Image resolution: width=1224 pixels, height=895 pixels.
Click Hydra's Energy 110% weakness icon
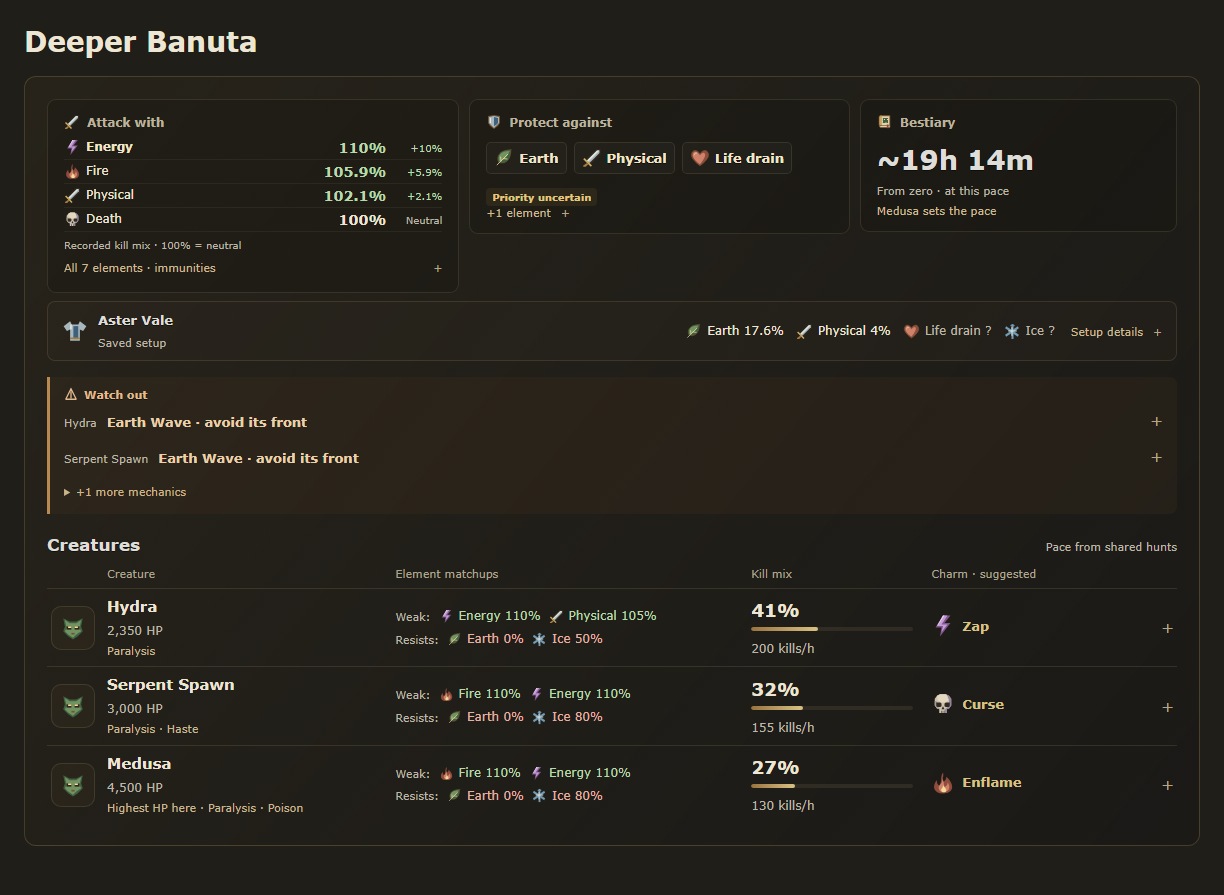tap(447, 616)
